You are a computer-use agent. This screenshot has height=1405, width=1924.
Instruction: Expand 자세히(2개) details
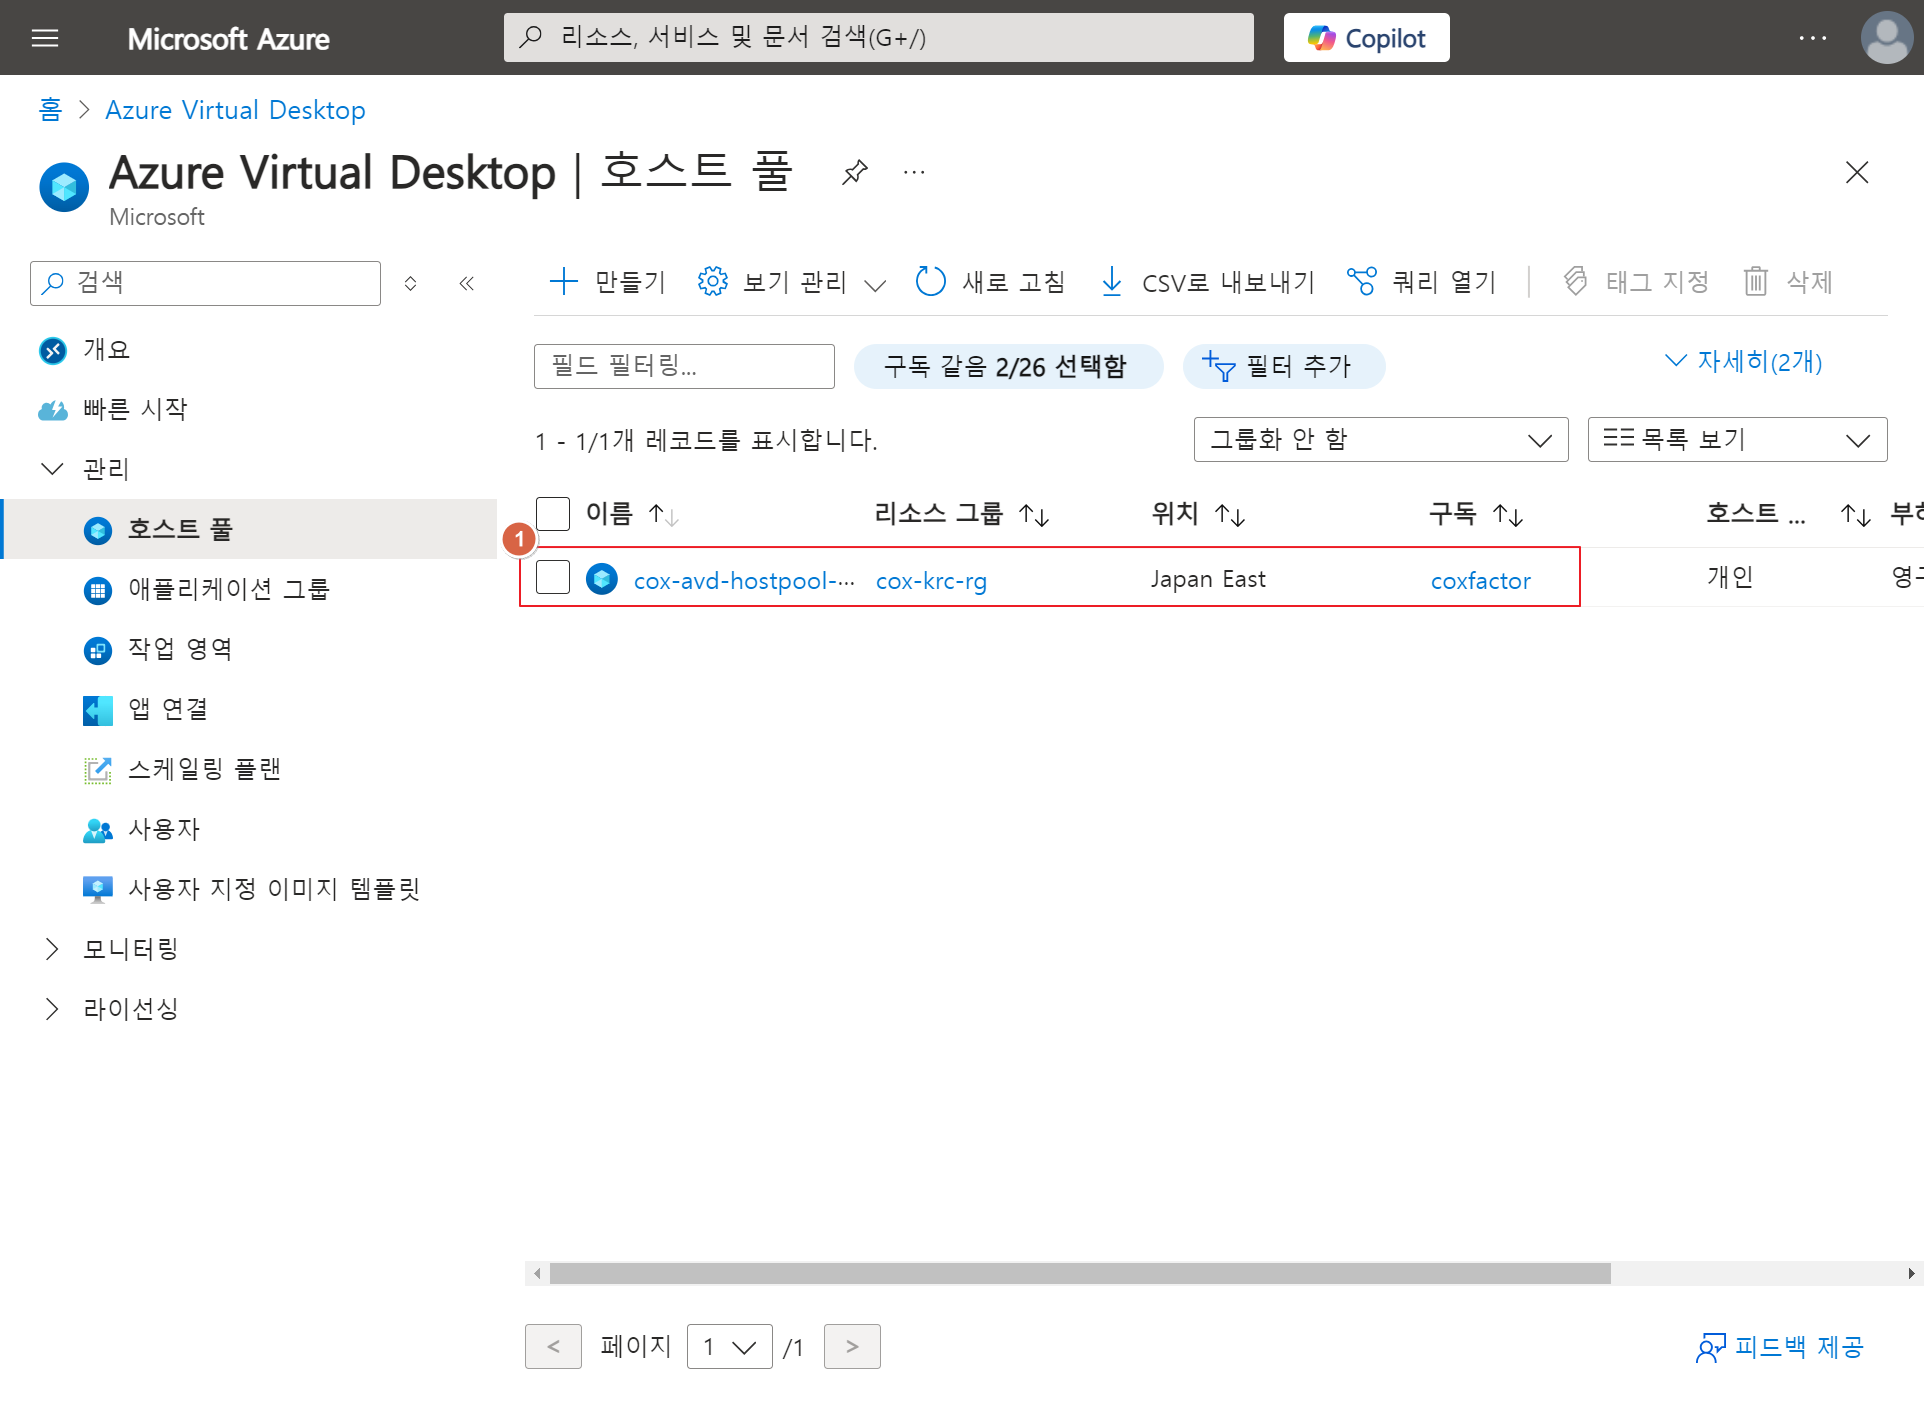pyautogui.click(x=1743, y=361)
